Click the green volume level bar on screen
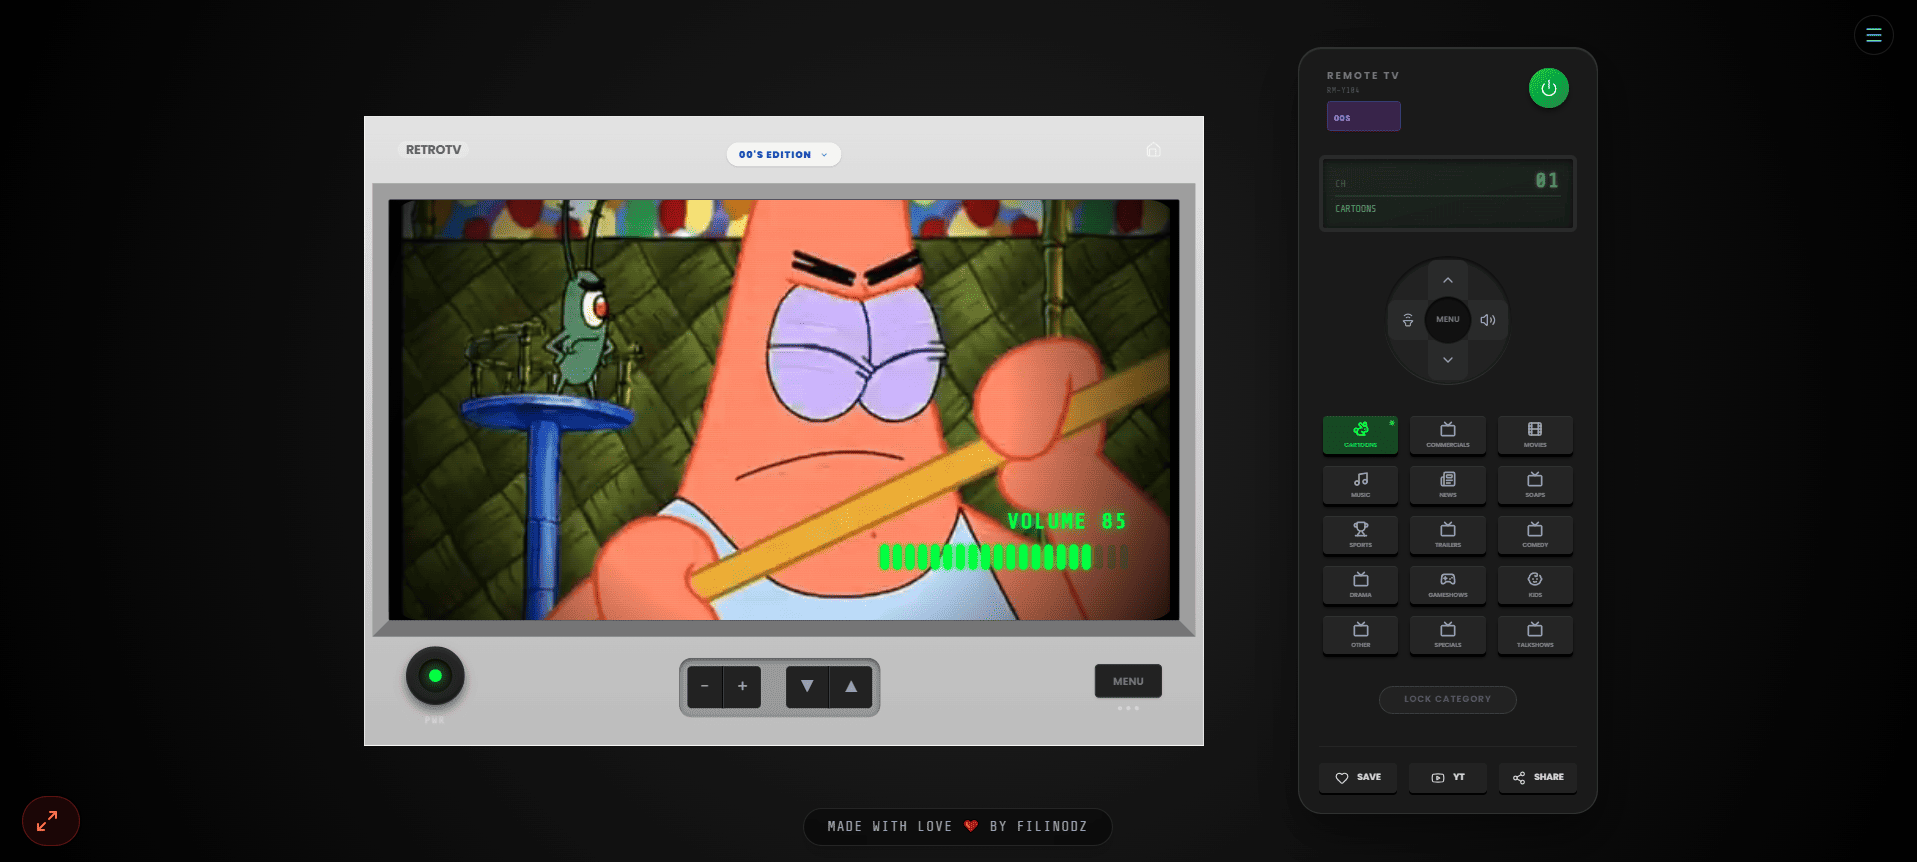 pyautogui.click(x=1003, y=557)
